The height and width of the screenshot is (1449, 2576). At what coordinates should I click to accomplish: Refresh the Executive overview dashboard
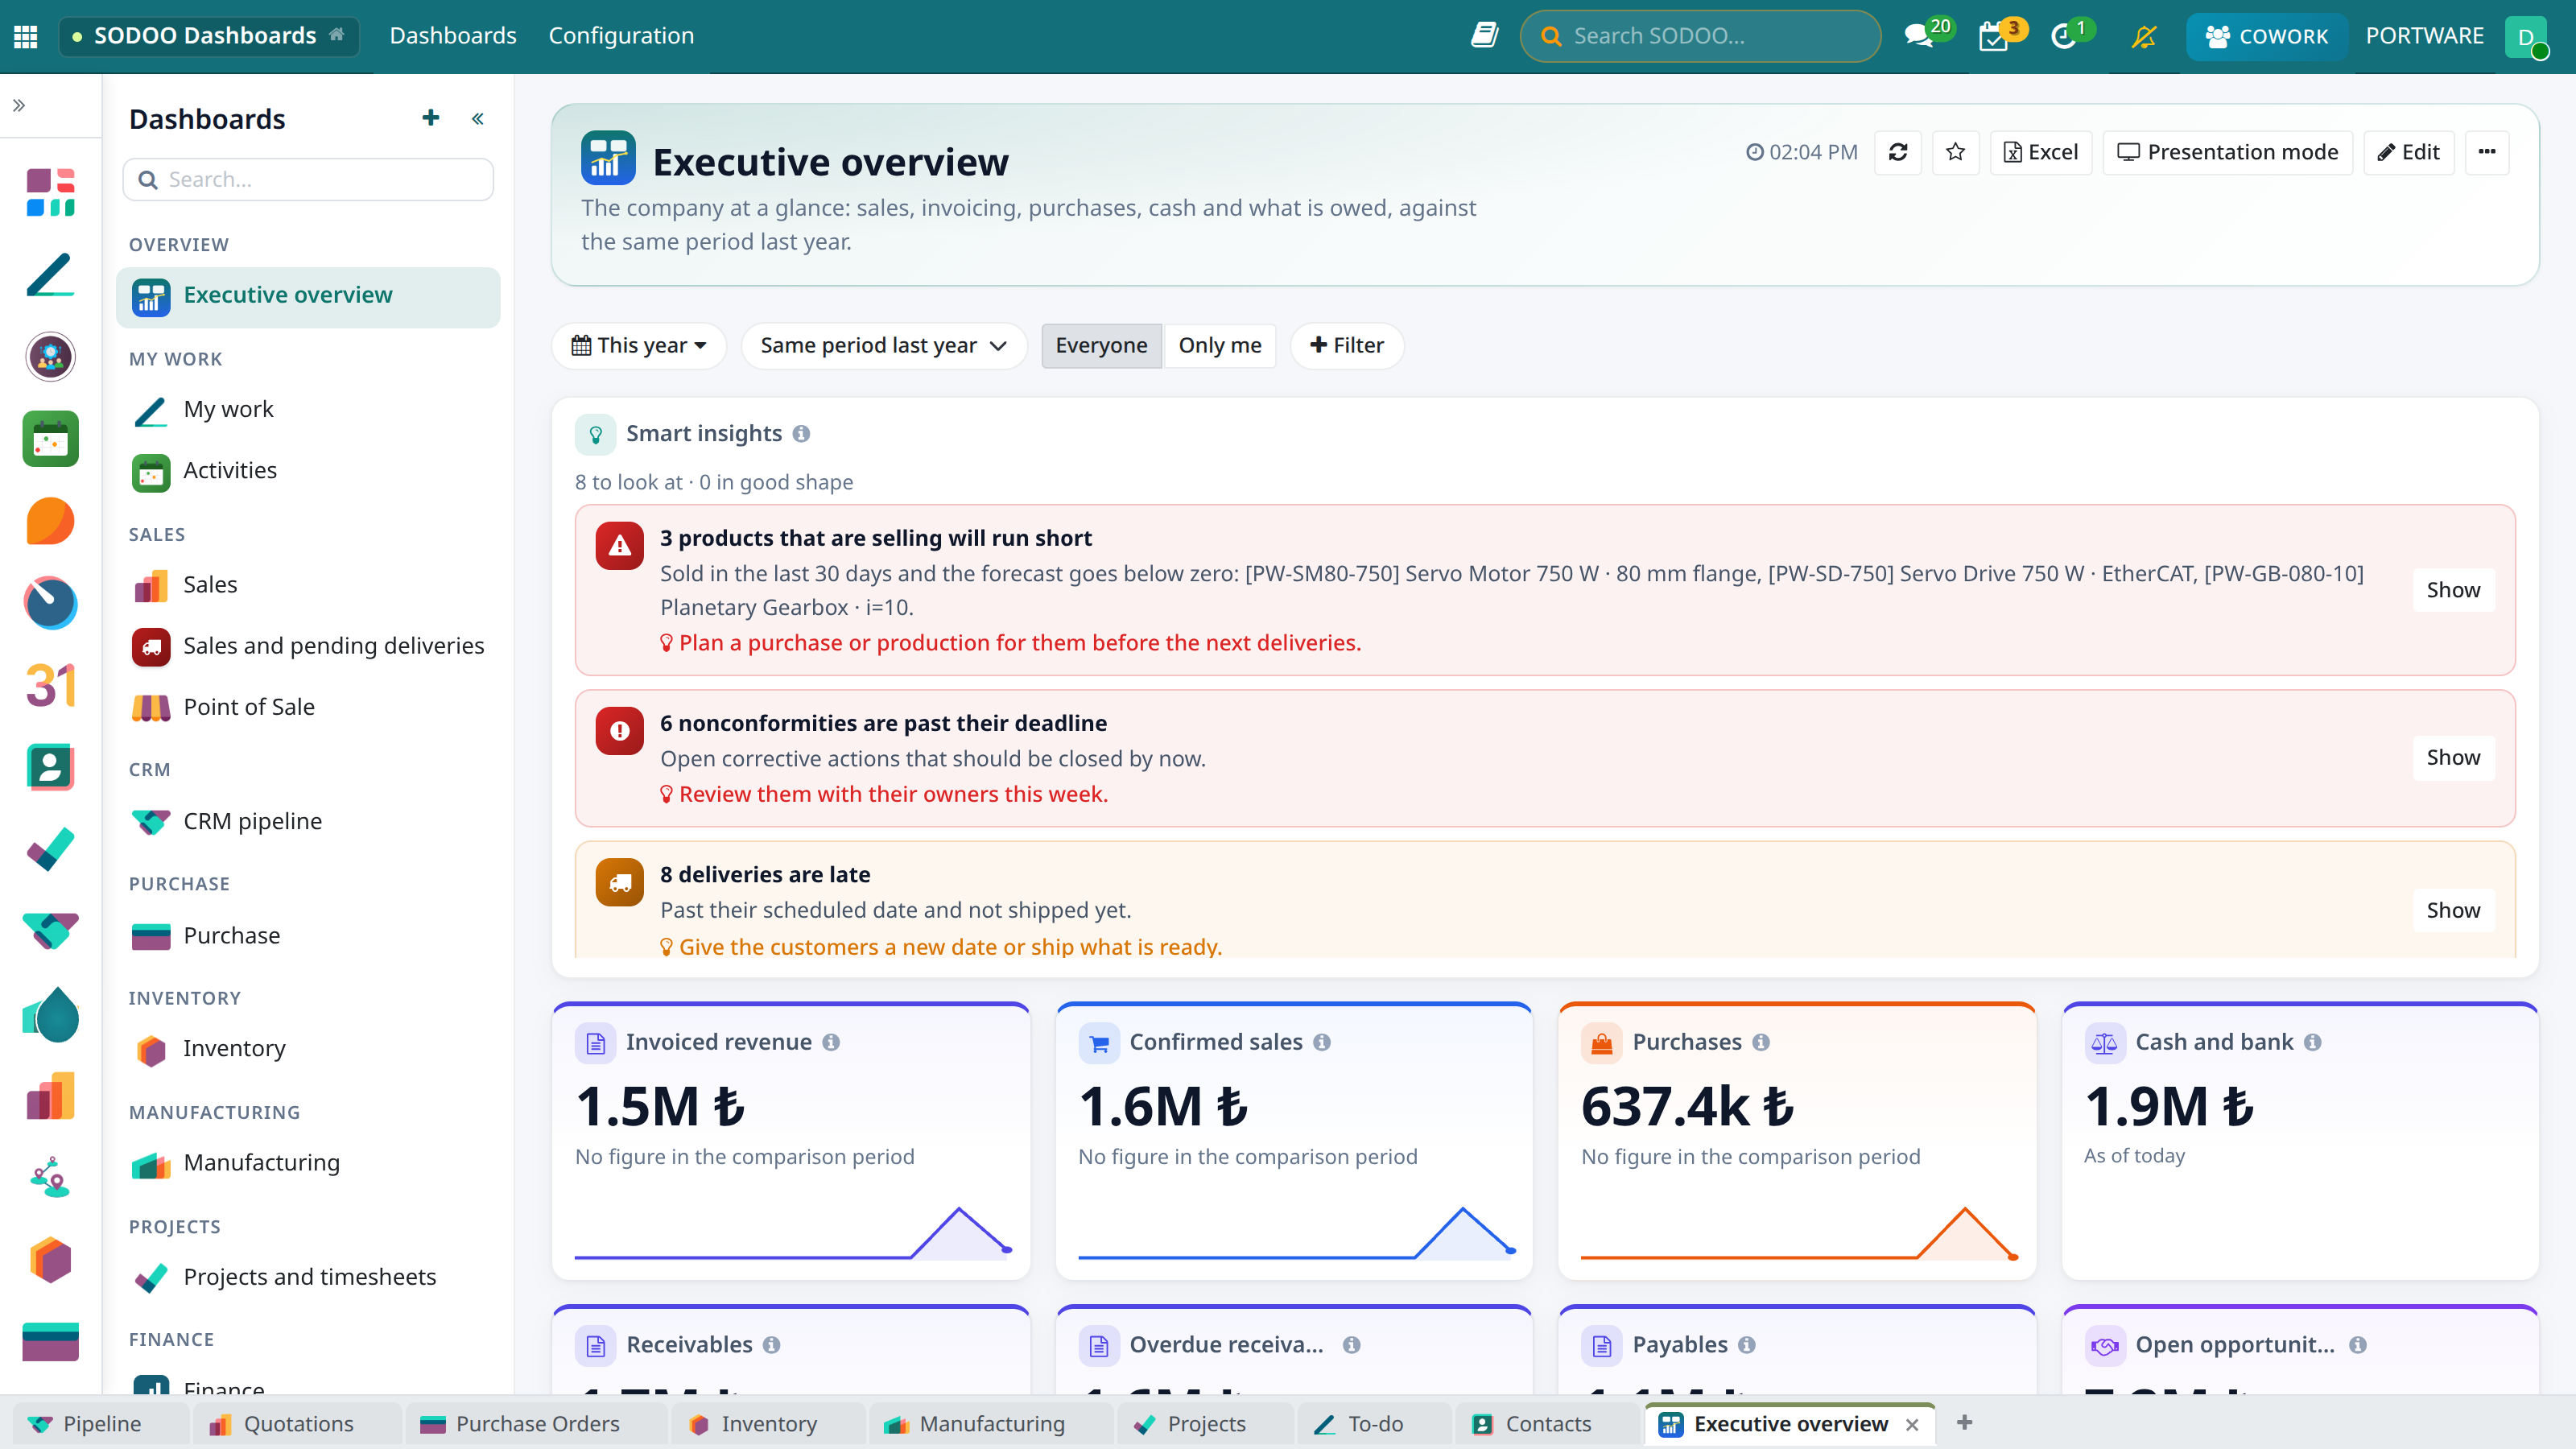(x=1898, y=152)
